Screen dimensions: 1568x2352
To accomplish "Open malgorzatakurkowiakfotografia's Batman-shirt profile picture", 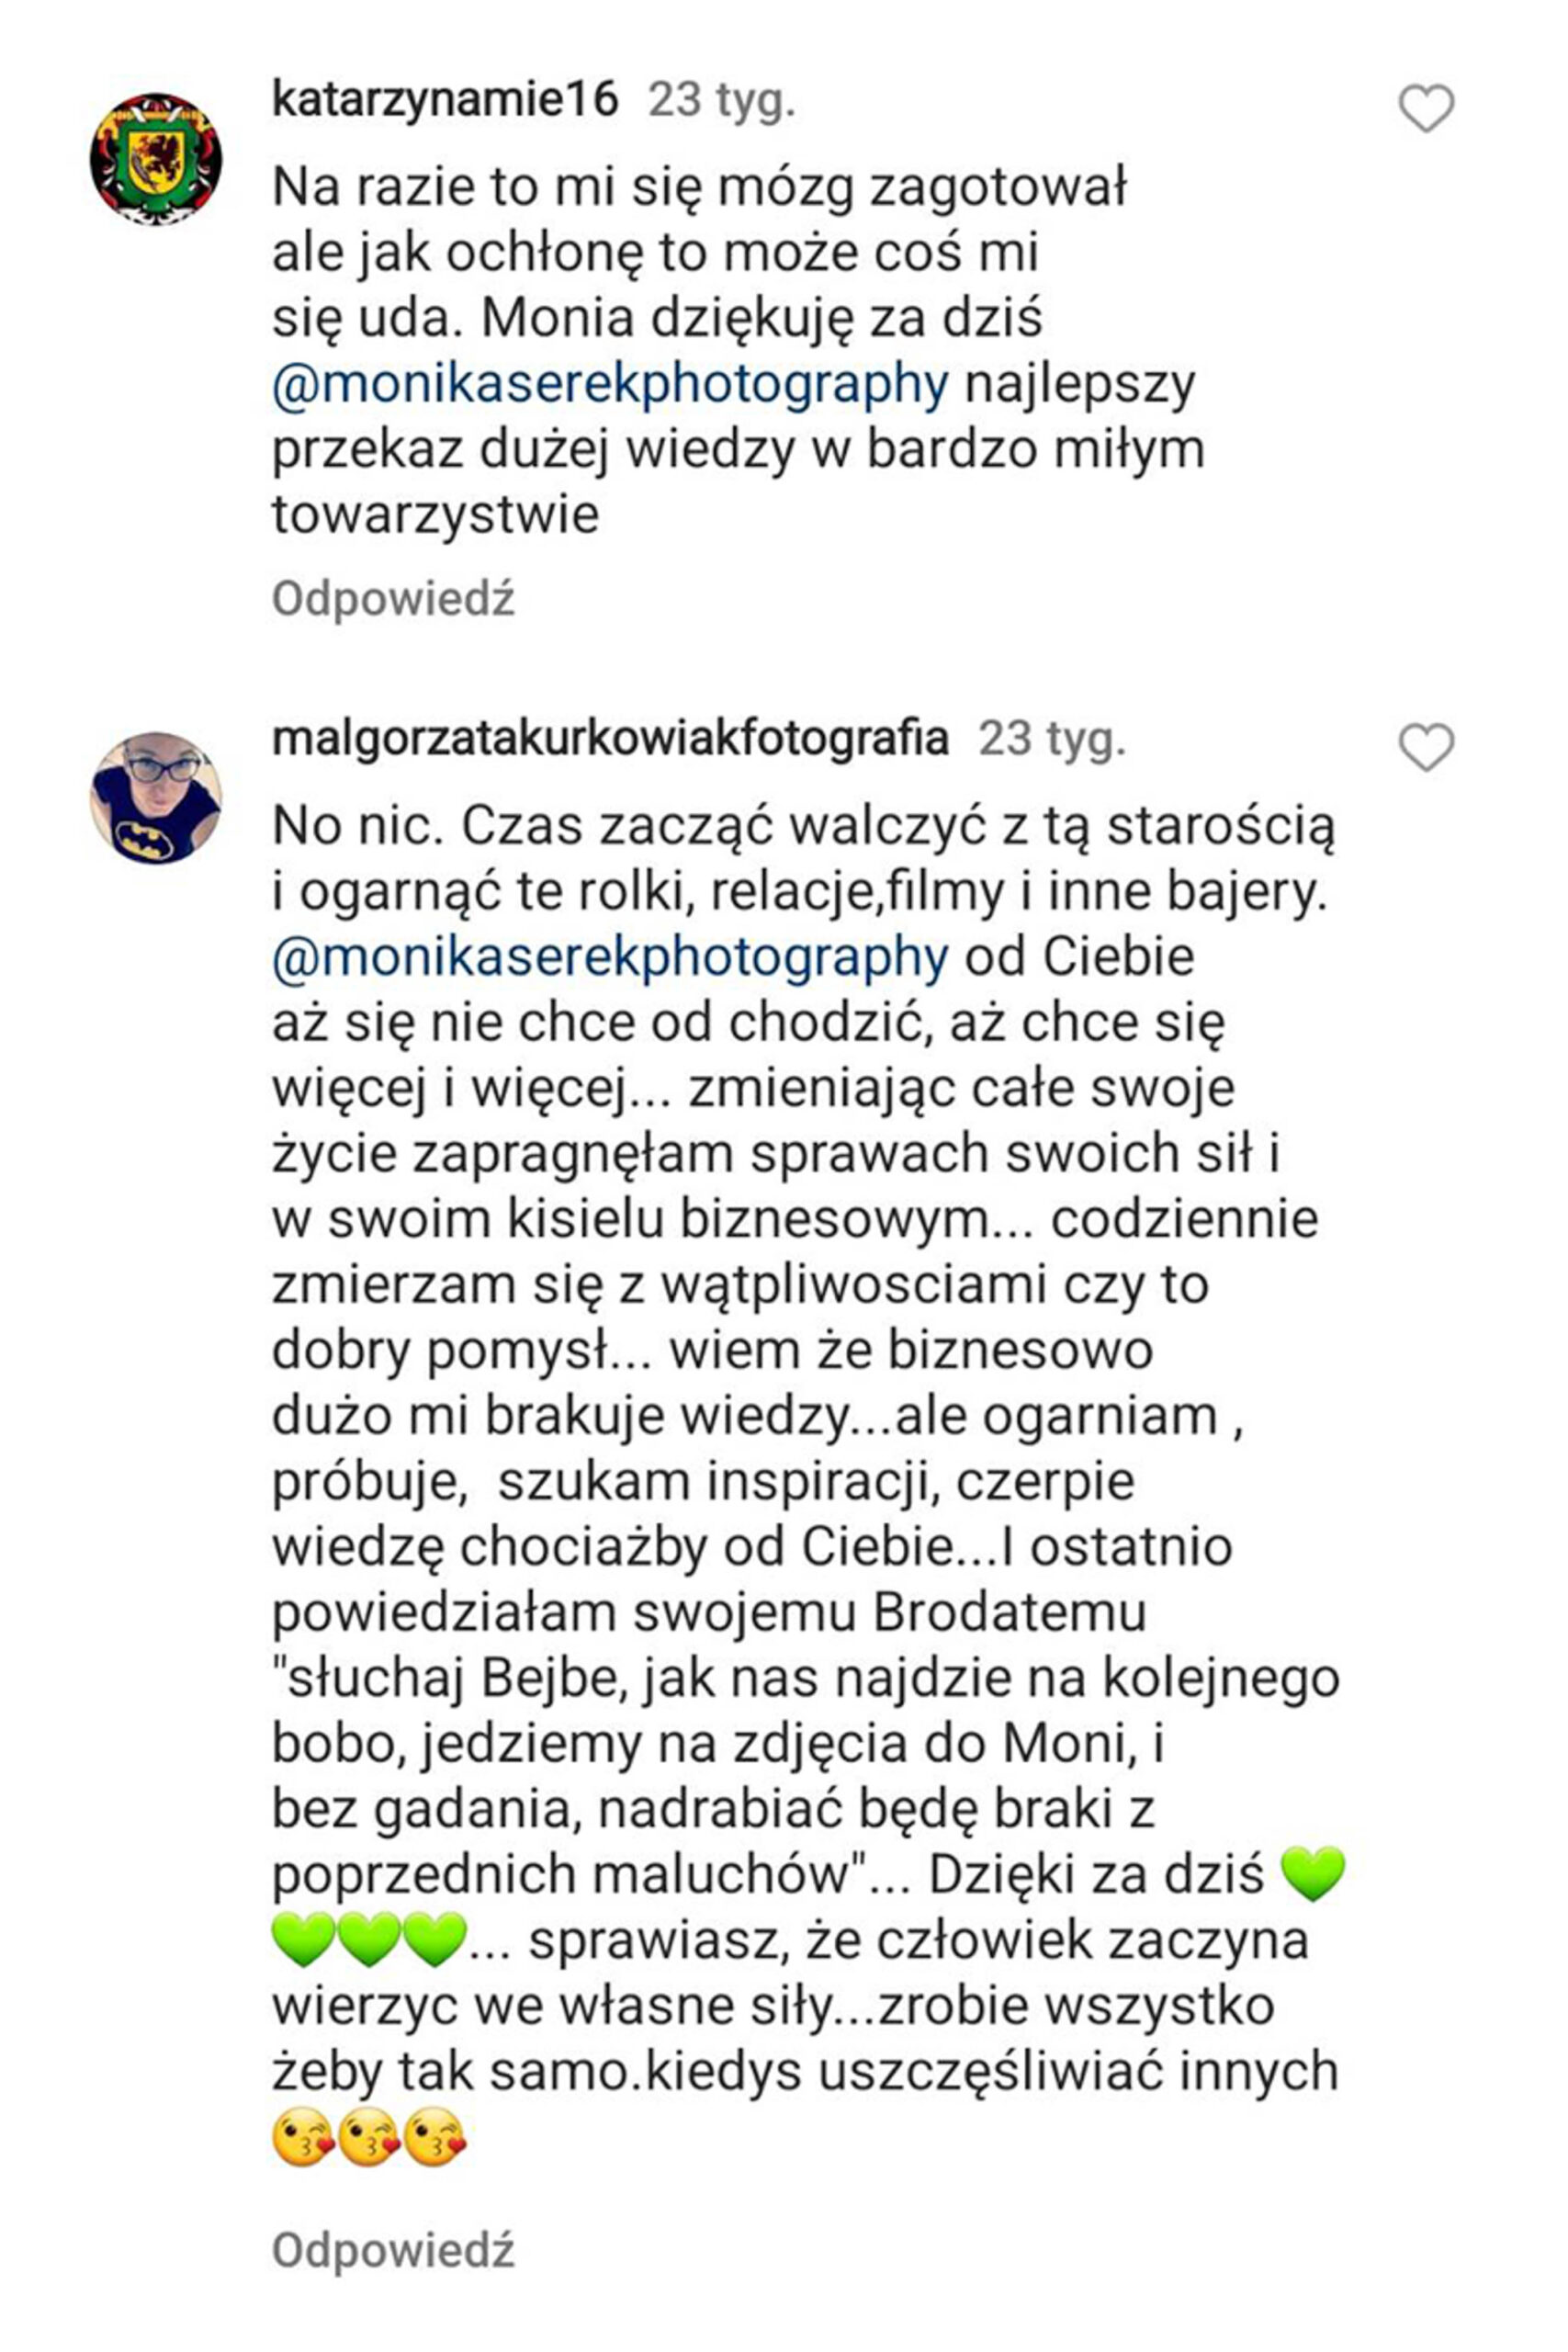I will (x=156, y=798).
